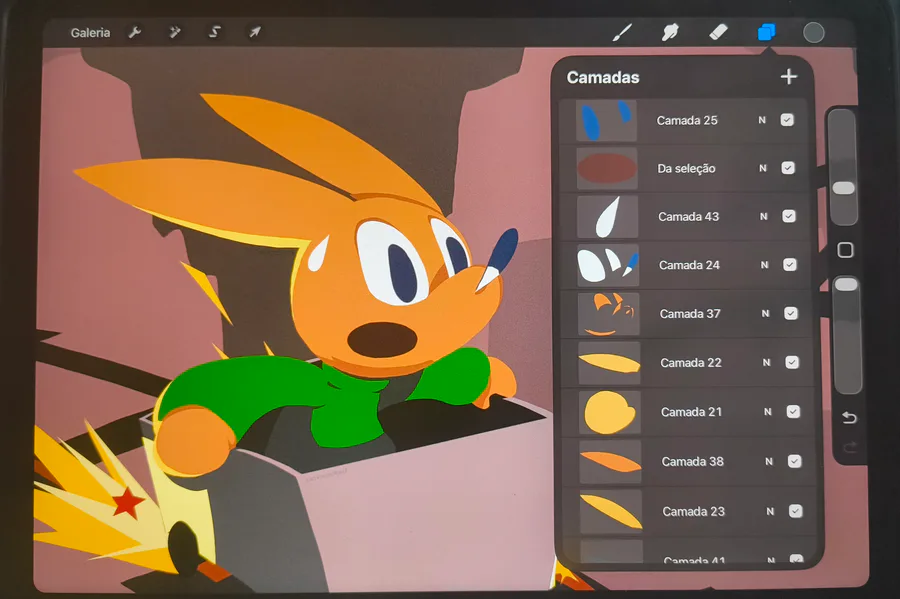Click the brush opacity slider handle
Screen dimensions: 900x599
[845, 284]
